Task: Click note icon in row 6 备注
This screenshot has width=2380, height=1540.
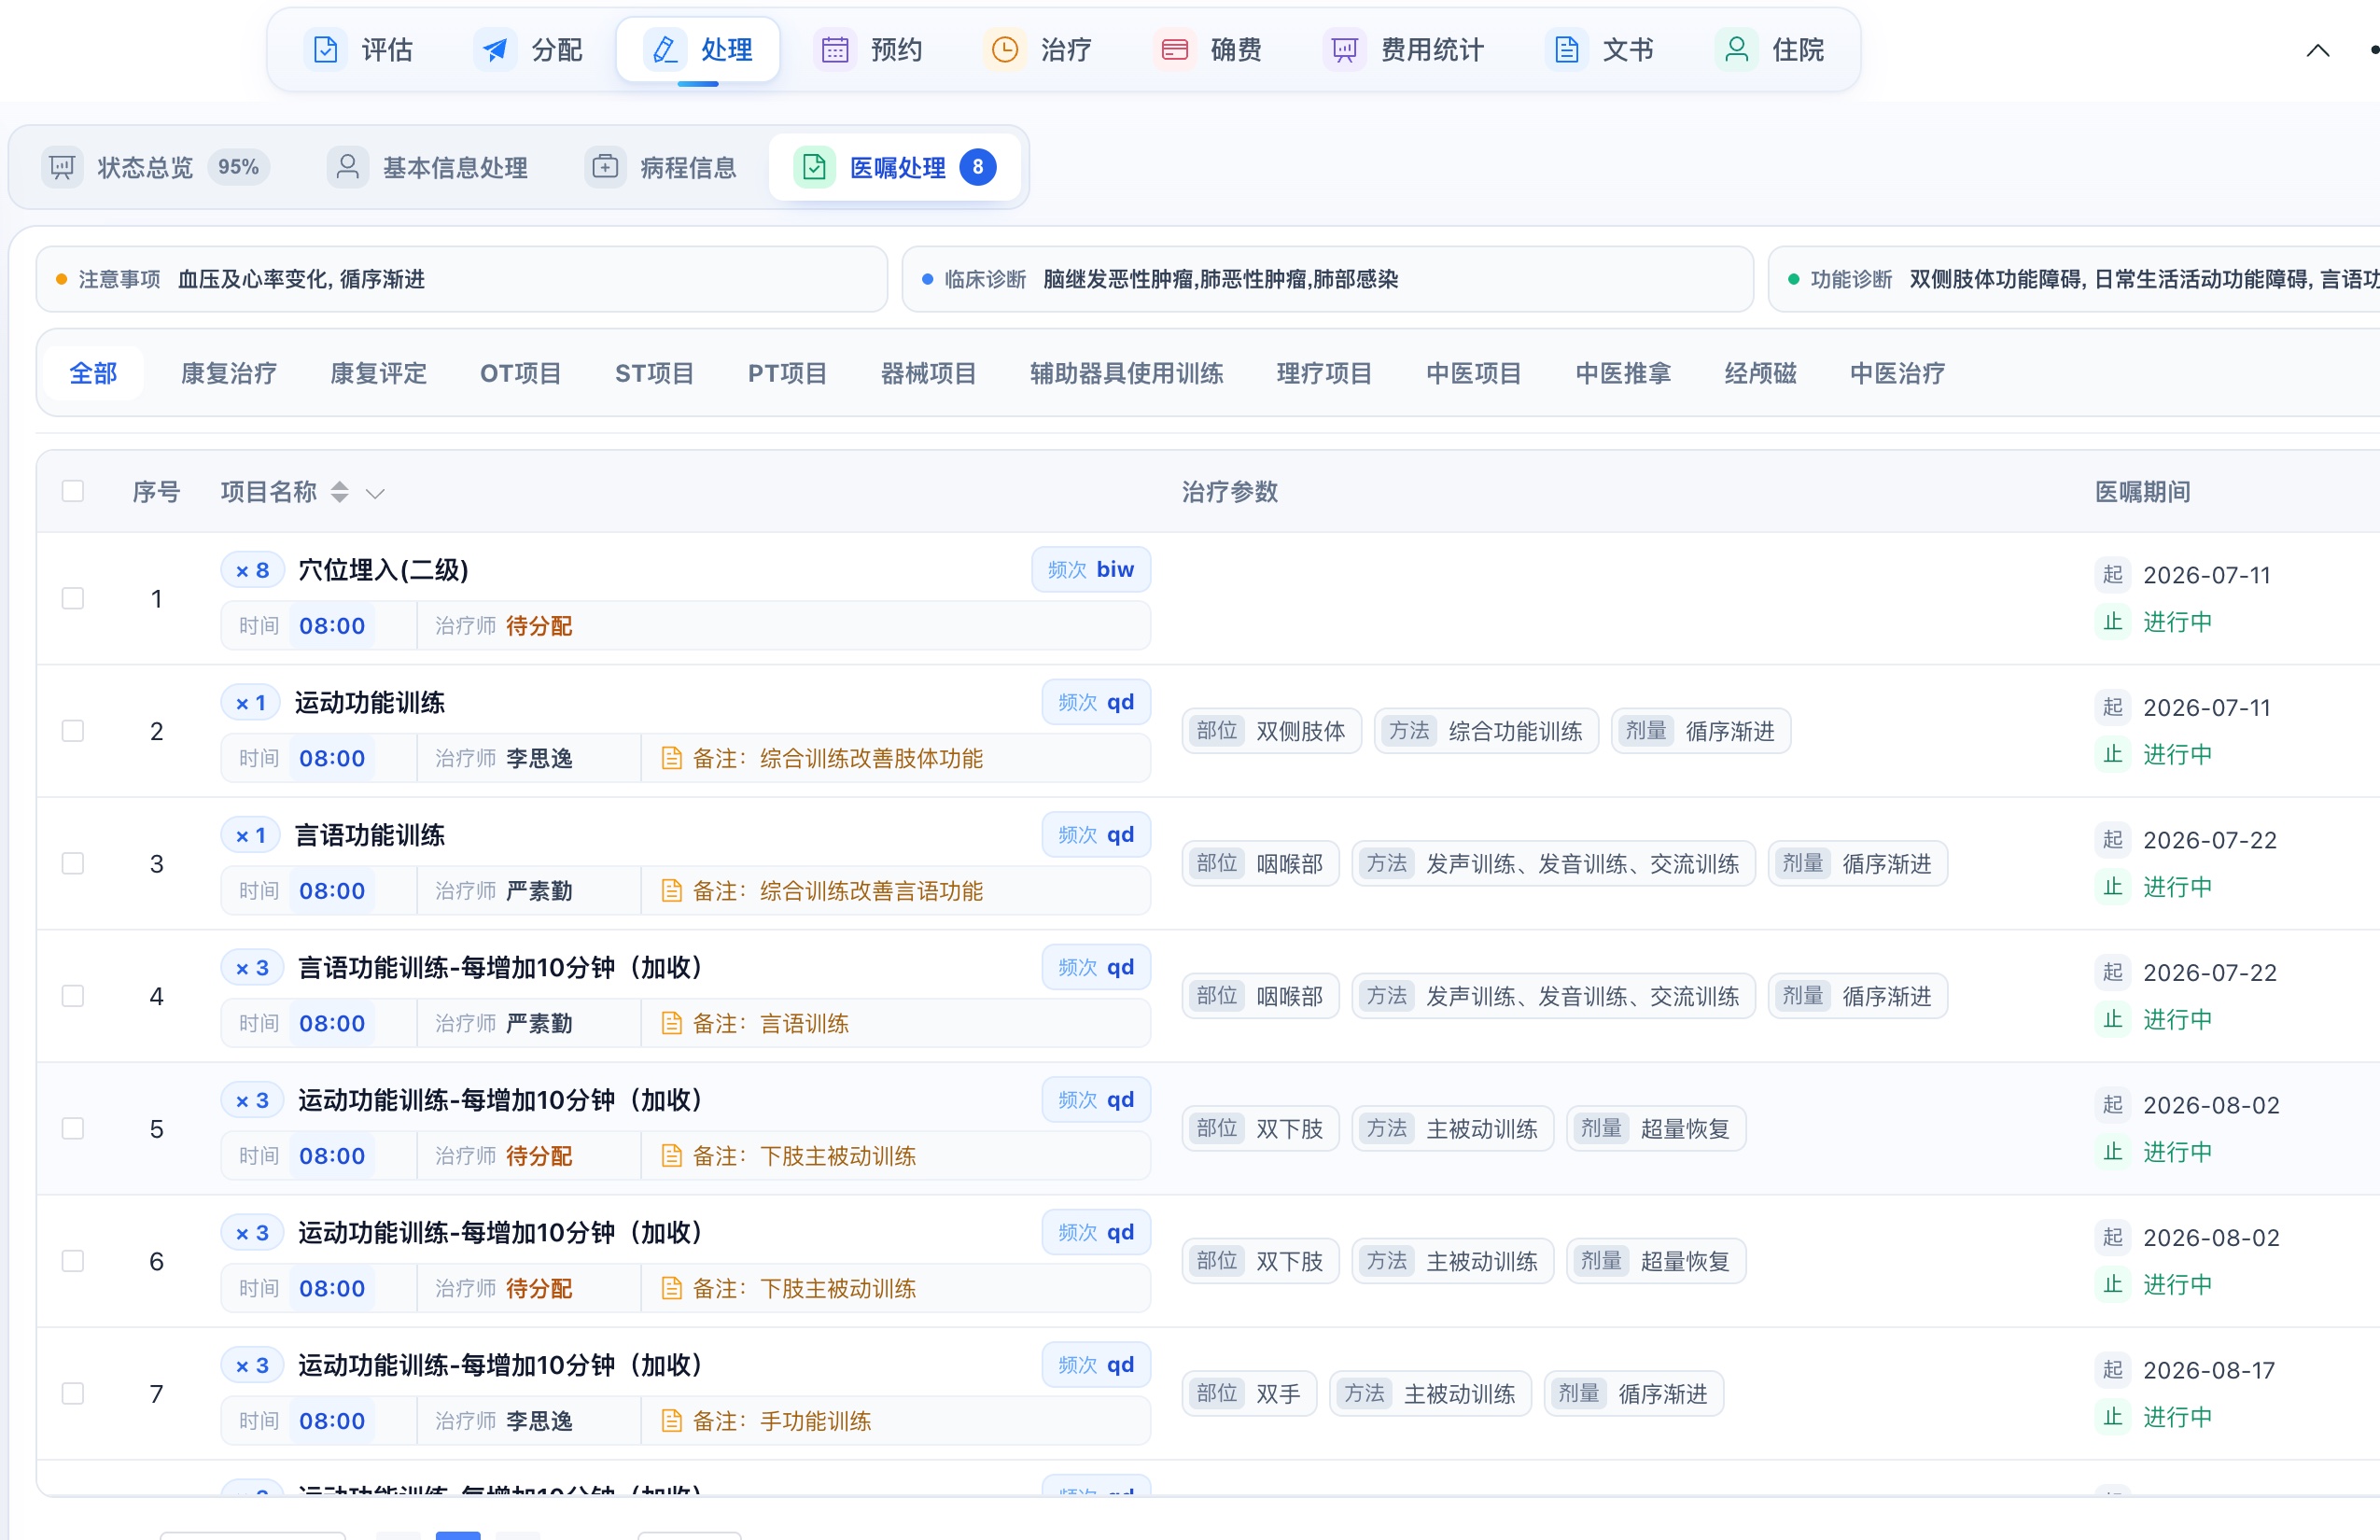Action: (672, 1288)
